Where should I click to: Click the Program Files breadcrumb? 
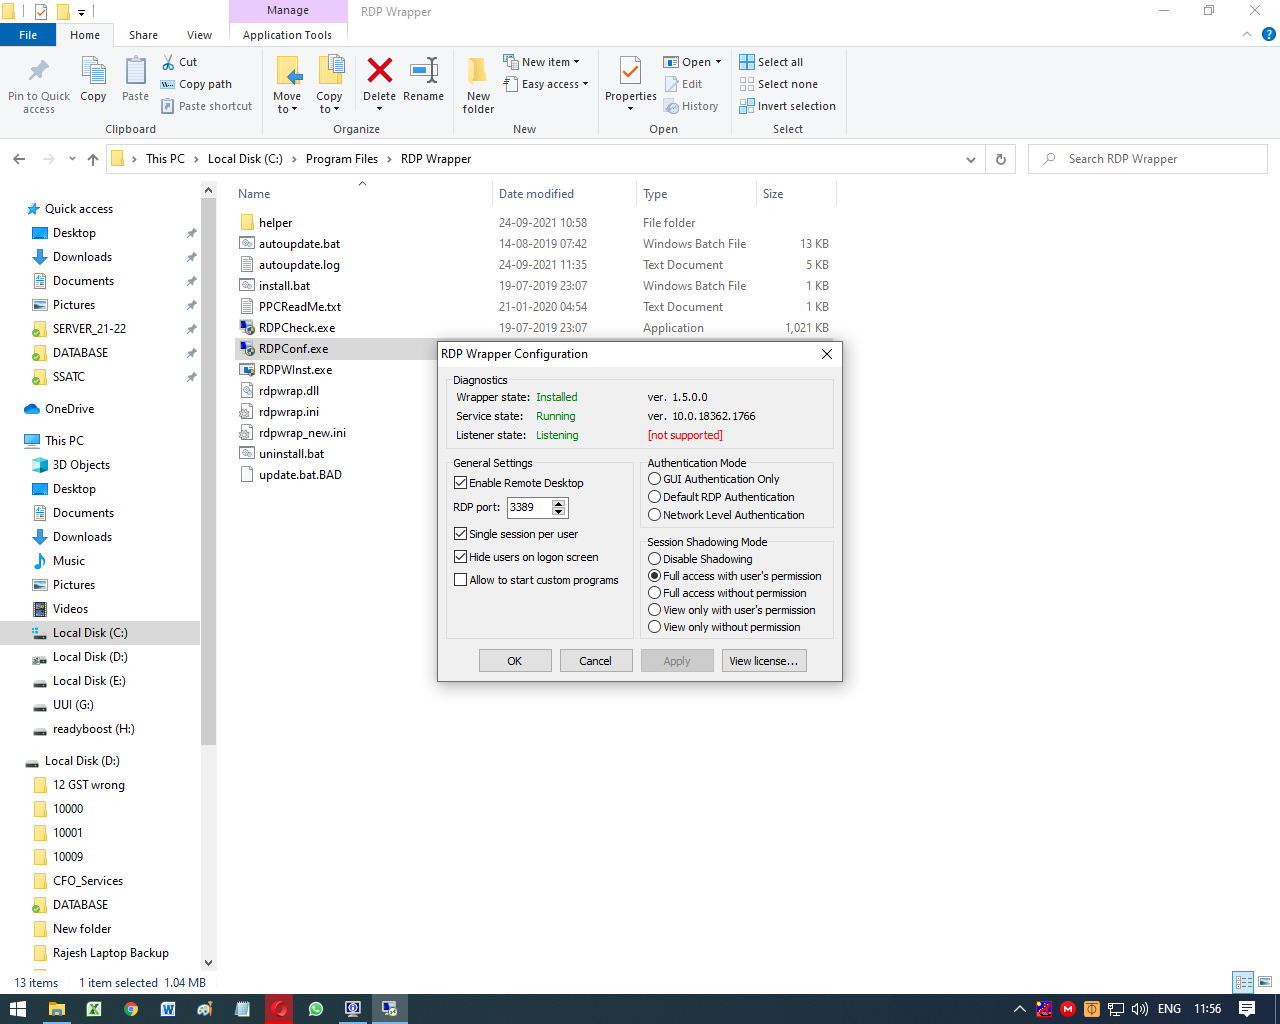click(x=342, y=159)
